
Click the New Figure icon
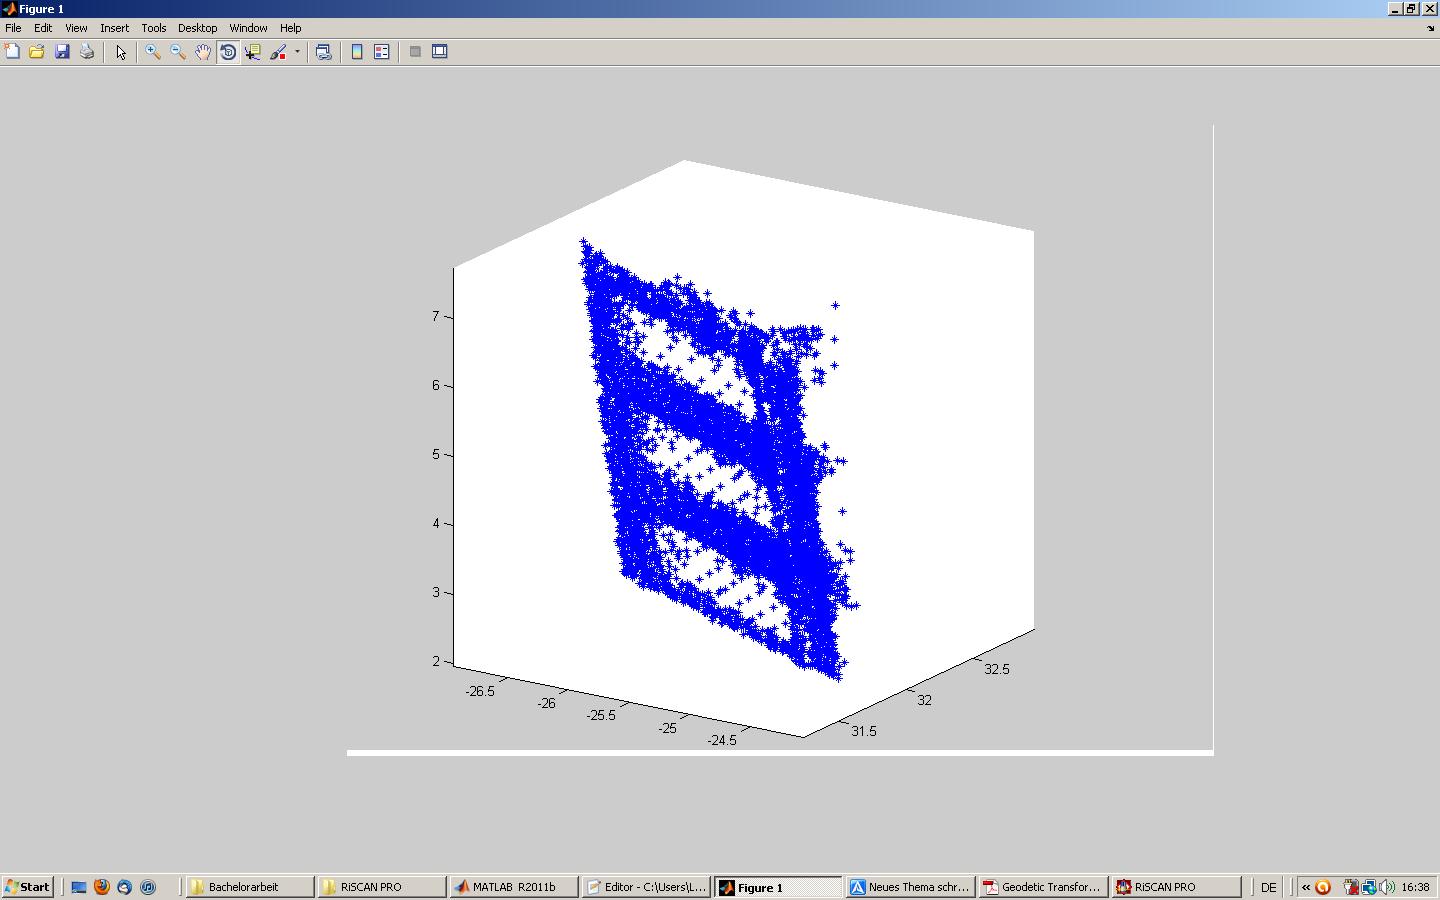pyautogui.click(x=12, y=52)
